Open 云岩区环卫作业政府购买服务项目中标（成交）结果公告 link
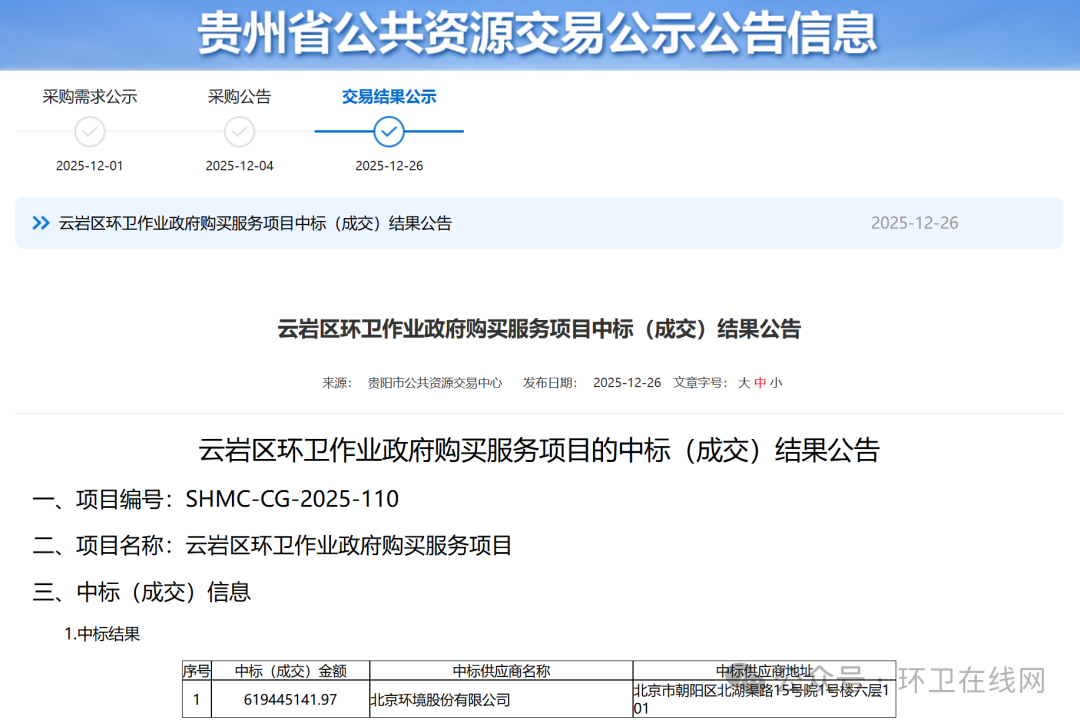The height and width of the screenshot is (723, 1080). tap(255, 223)
